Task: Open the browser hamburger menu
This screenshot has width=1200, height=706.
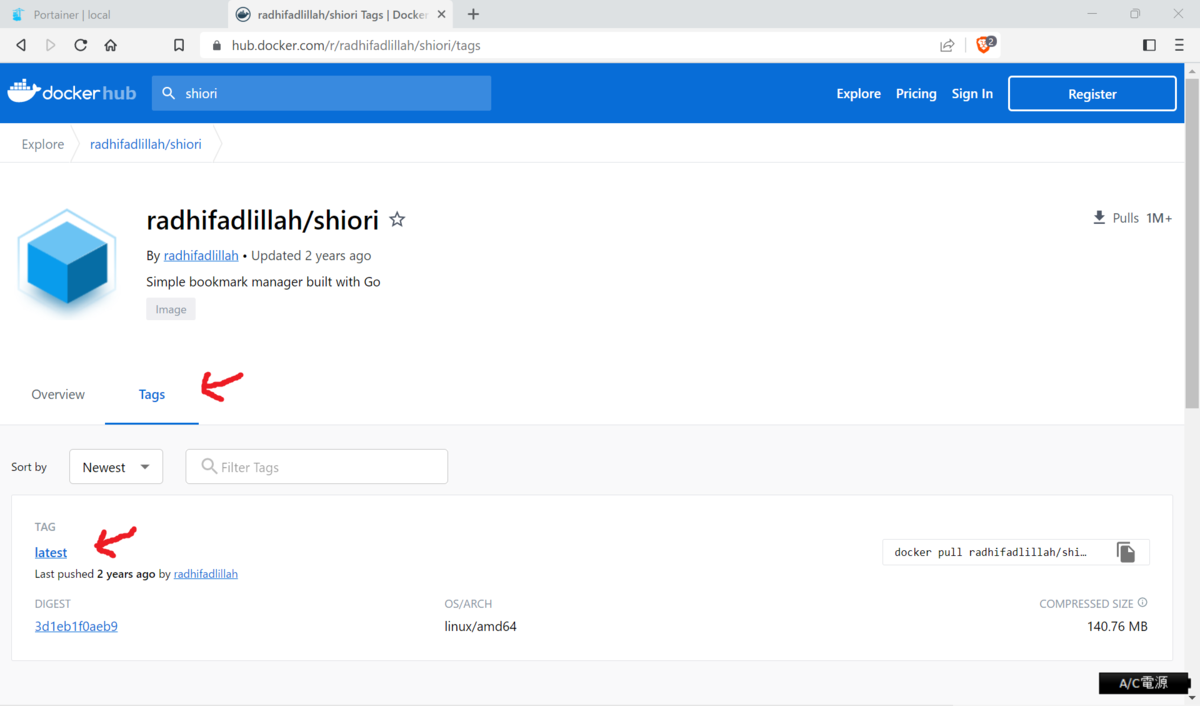Action: click(1179, 45)
